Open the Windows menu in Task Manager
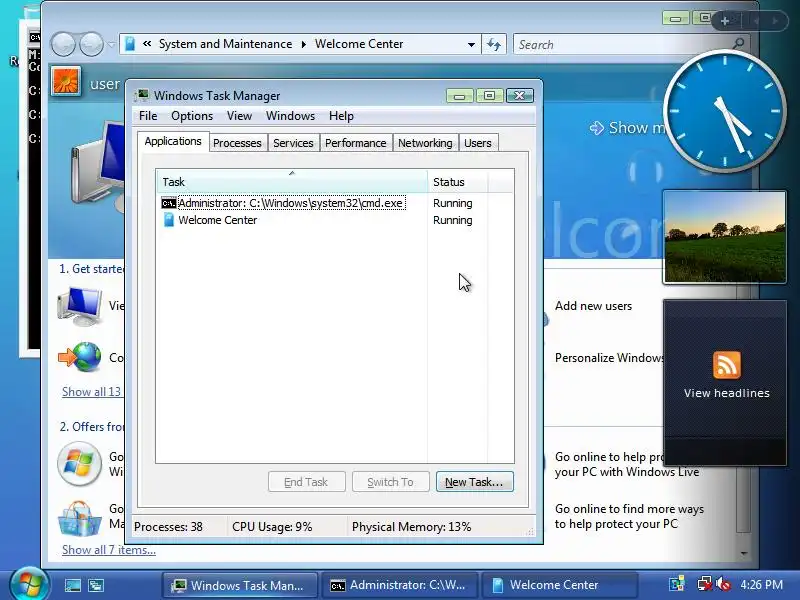Viewport: 800px width, 600px height. (290, 116)
